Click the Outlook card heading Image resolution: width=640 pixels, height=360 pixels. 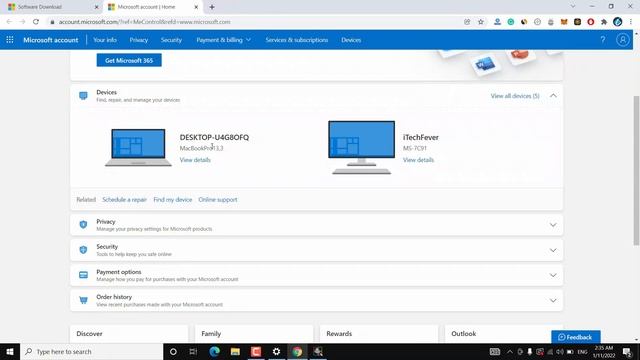click(x=464, y=333)
